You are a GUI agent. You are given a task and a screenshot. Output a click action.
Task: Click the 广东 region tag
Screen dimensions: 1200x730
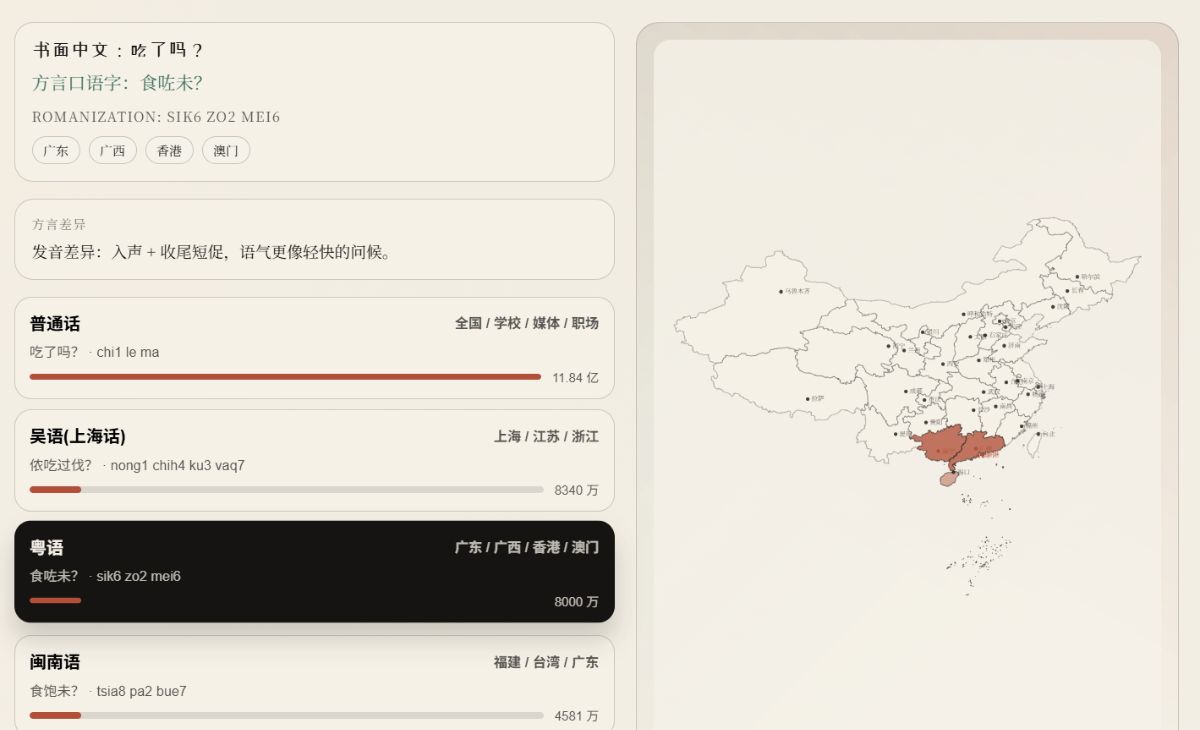[x=56, y=151]
